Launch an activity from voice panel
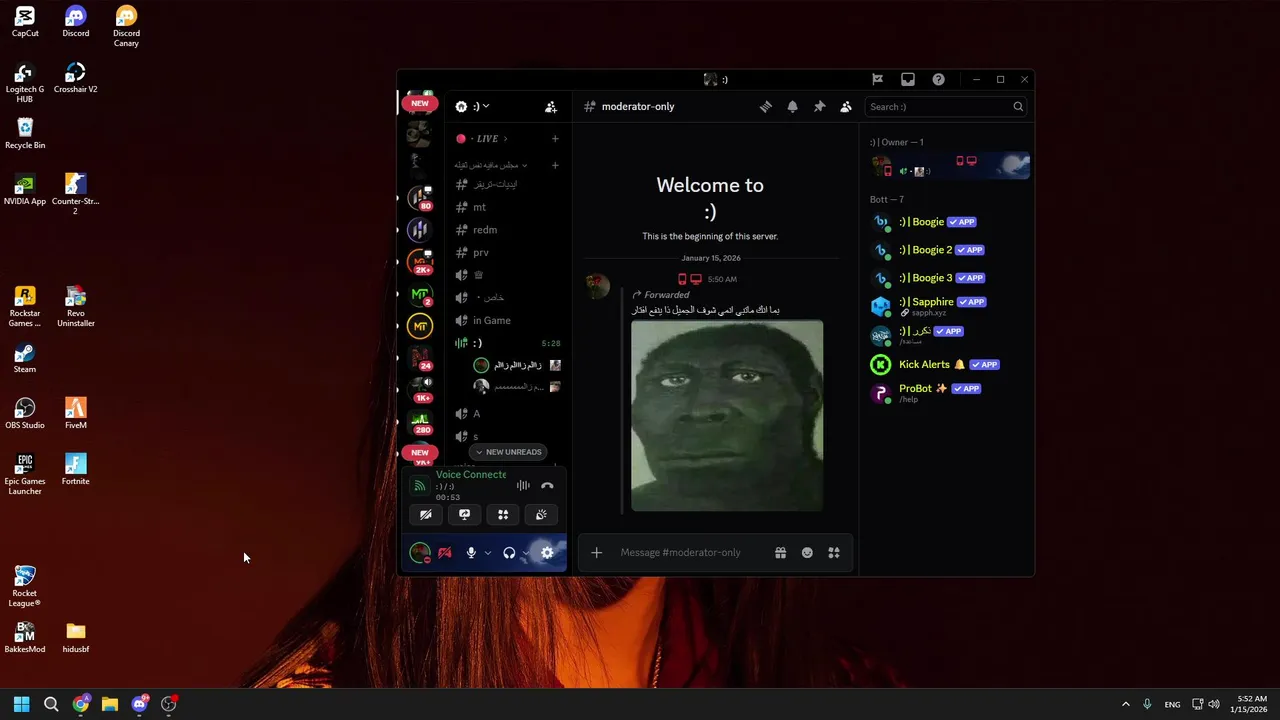The width and height of the screenshot is (1280, 720). coord(503,515)
